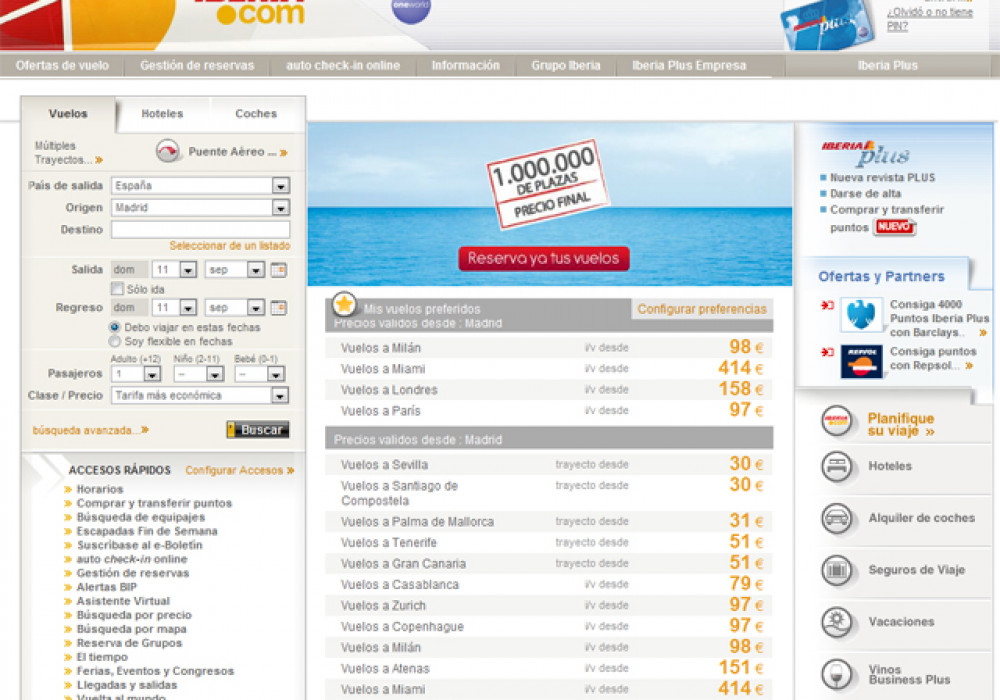This screenshot has width=1000, height=700.
Task: Open the Regreso day dropdown
Action: click(188, 308)
